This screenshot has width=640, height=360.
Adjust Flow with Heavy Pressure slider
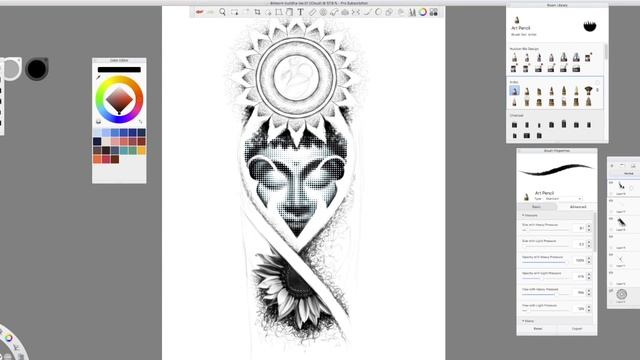(x=545, y=294)
